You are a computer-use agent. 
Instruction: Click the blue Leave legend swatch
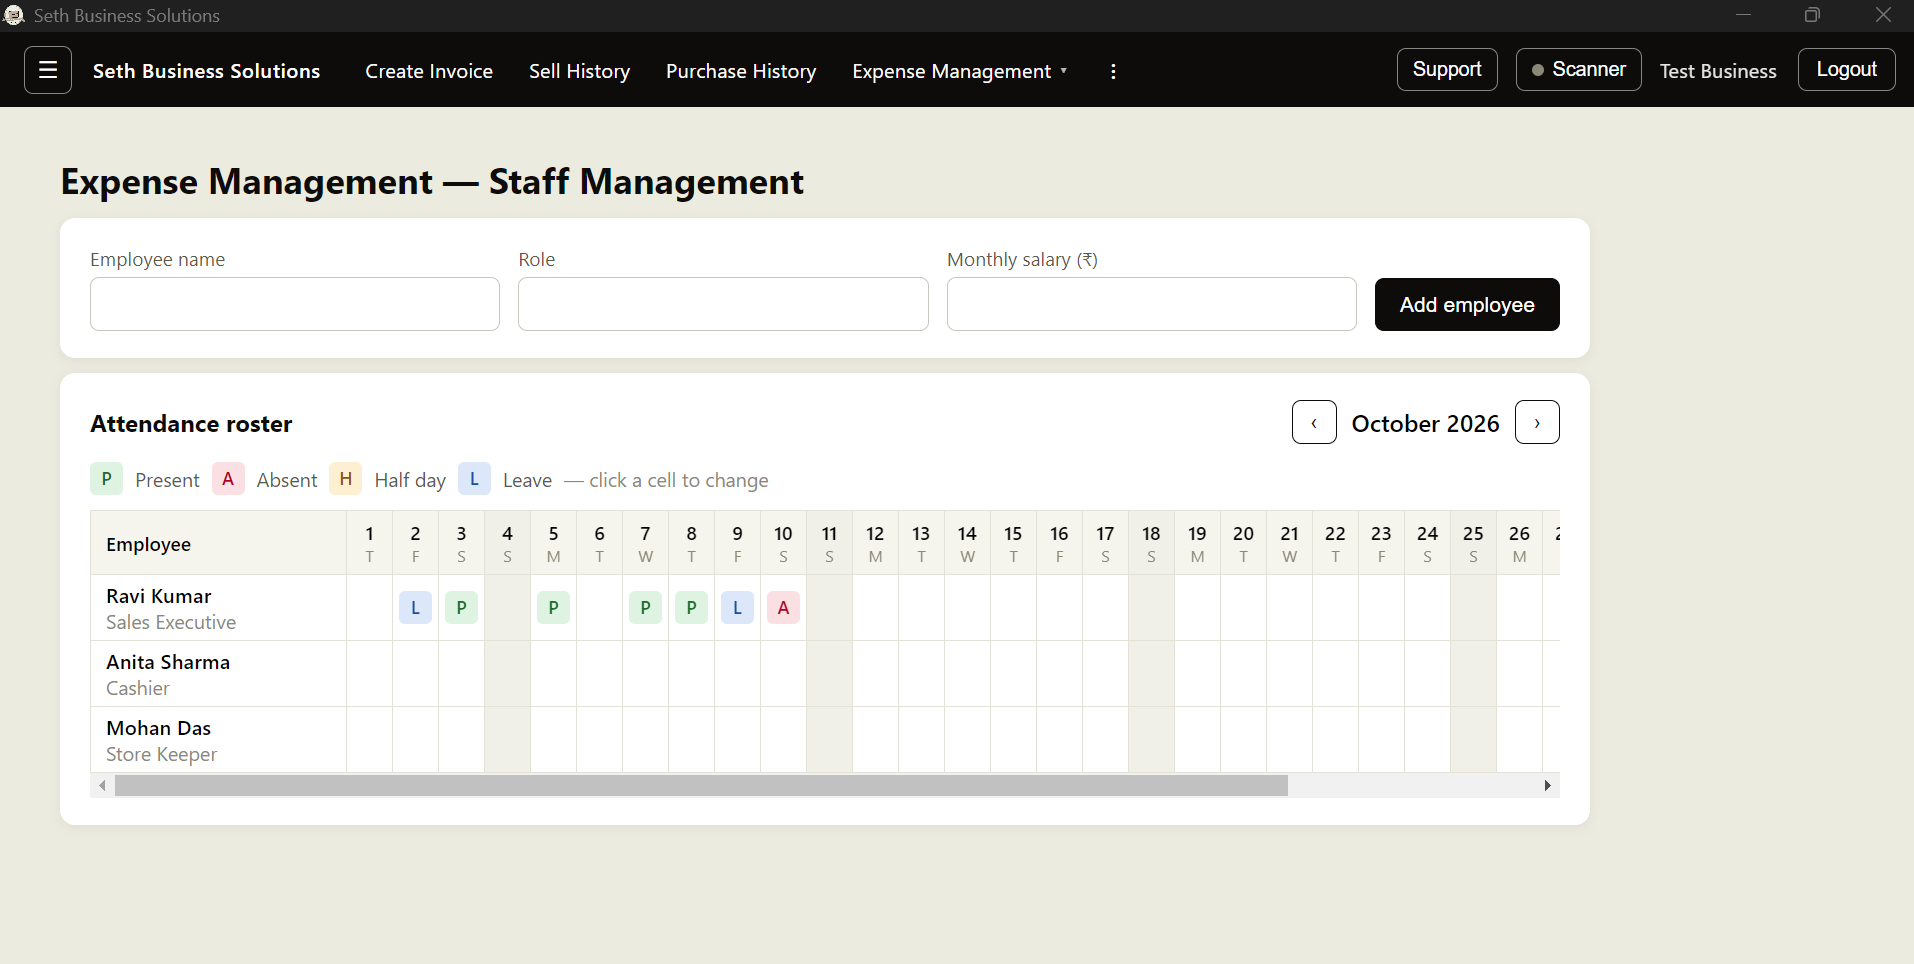(x=474, y=479)
